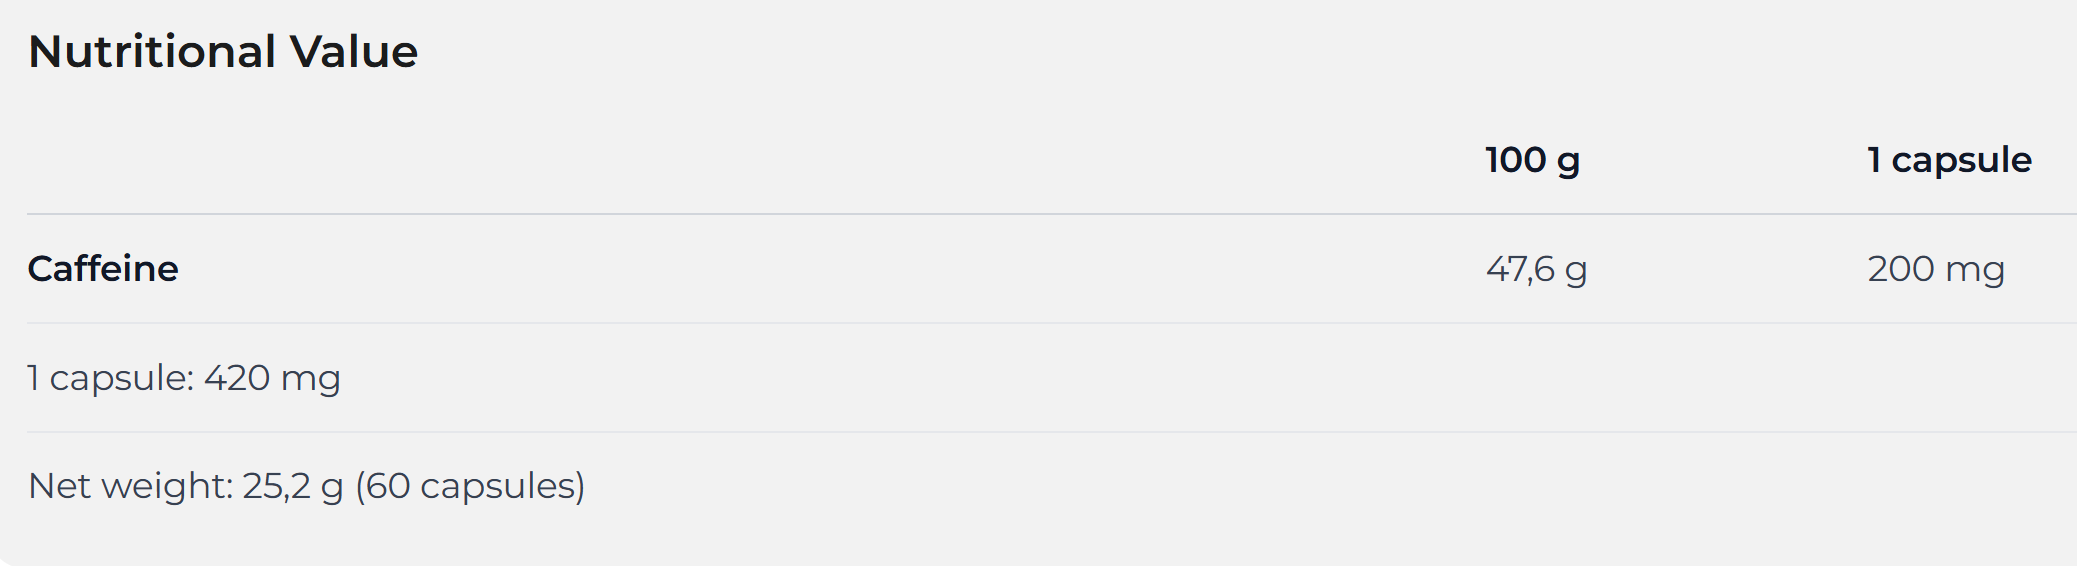Click the 25,2 g net weight value
Screen dimensions: 2077x566
click(292, 486)
